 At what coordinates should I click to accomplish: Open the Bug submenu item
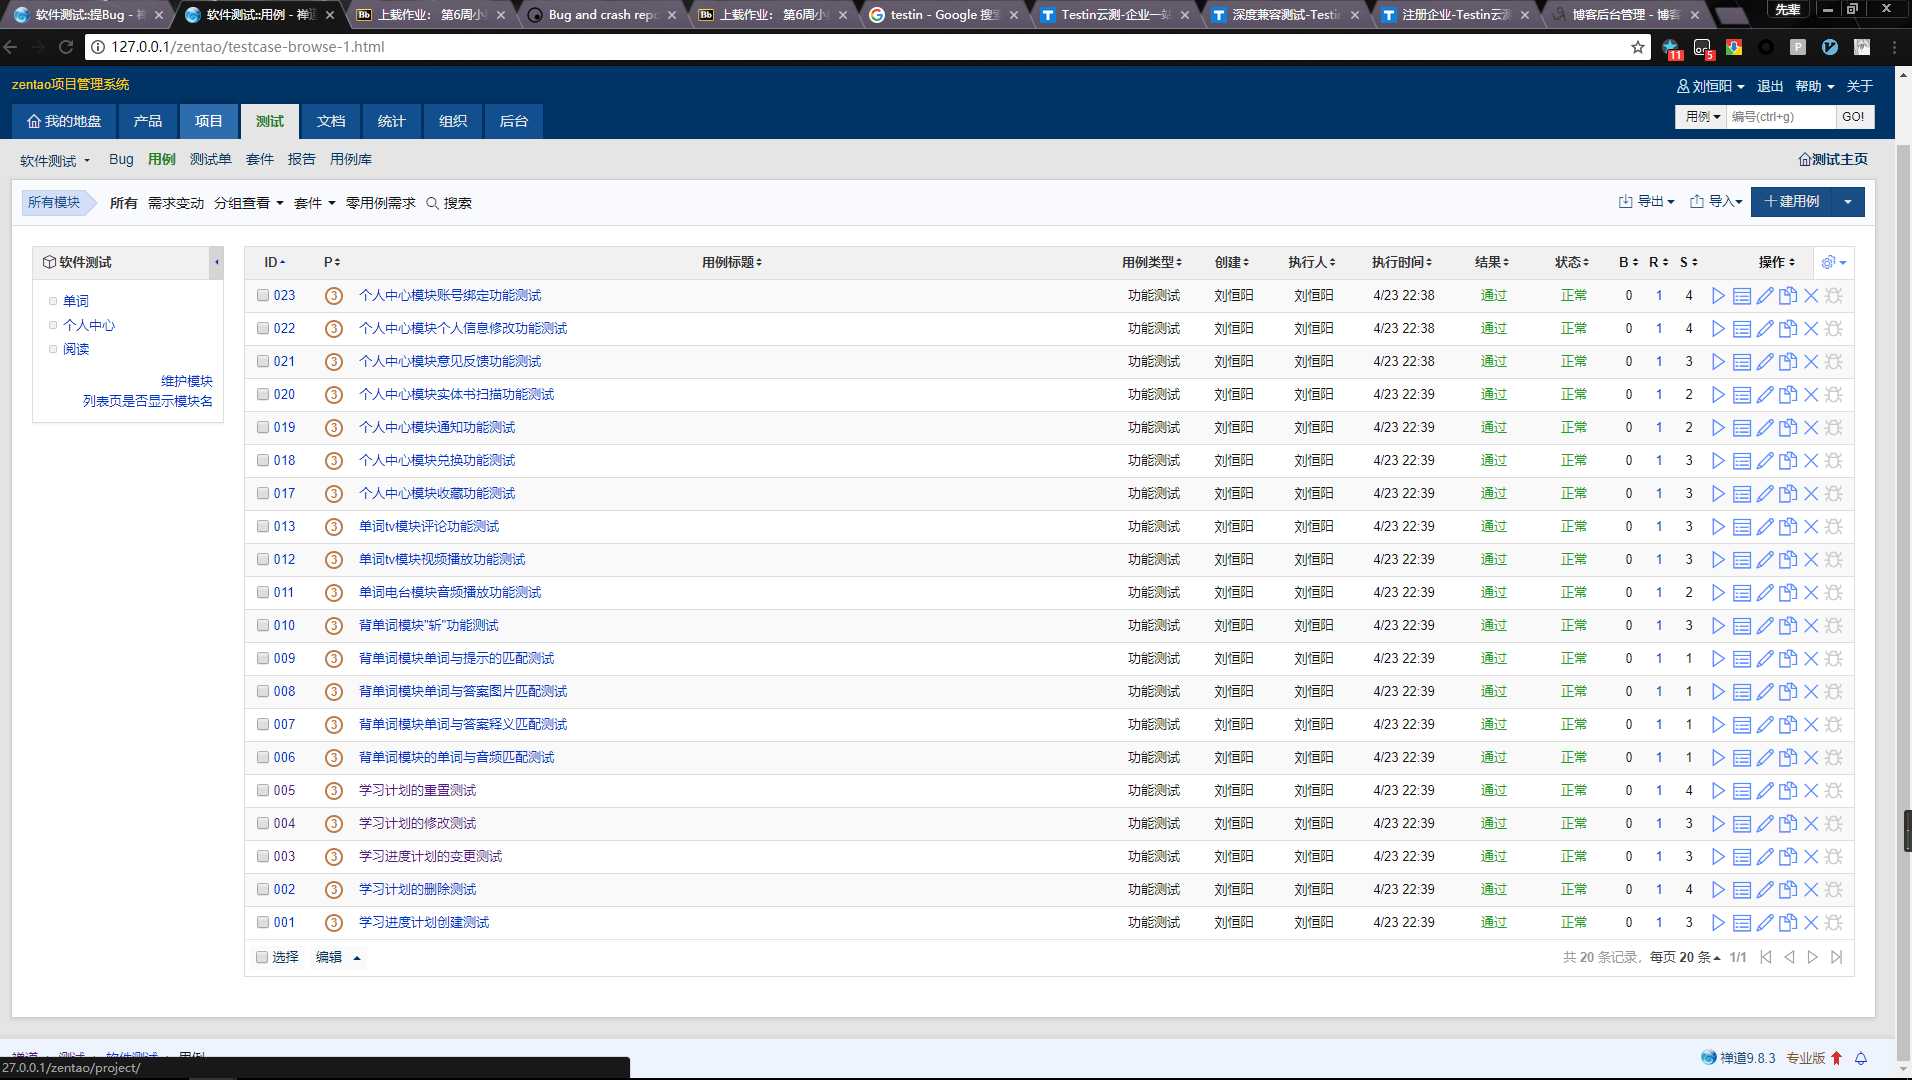[121, 159]
